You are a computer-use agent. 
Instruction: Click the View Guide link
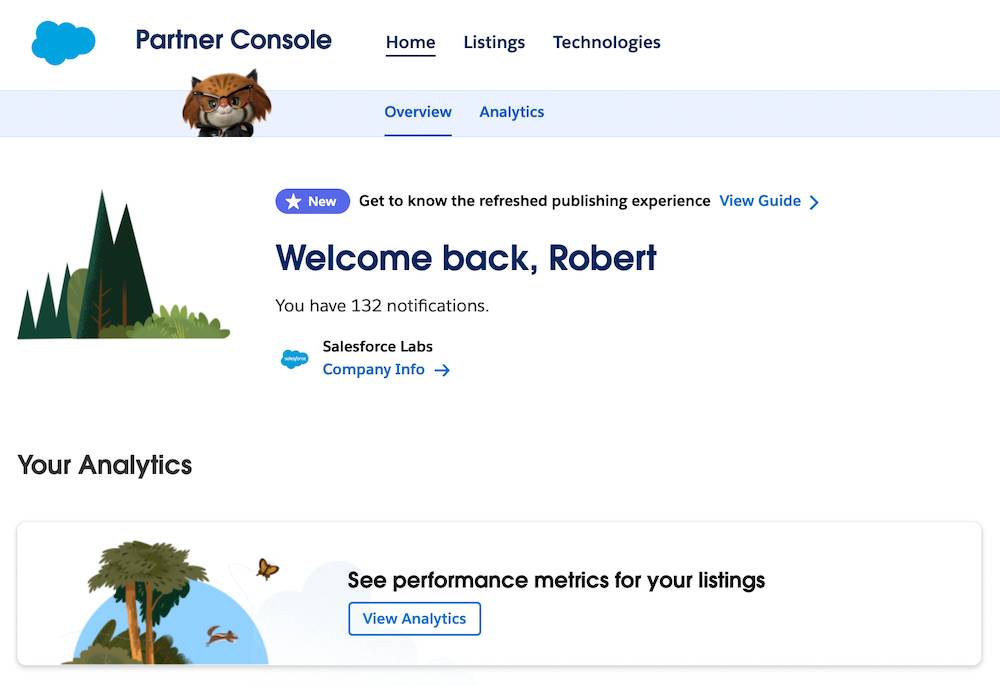[x=760, y=201]
